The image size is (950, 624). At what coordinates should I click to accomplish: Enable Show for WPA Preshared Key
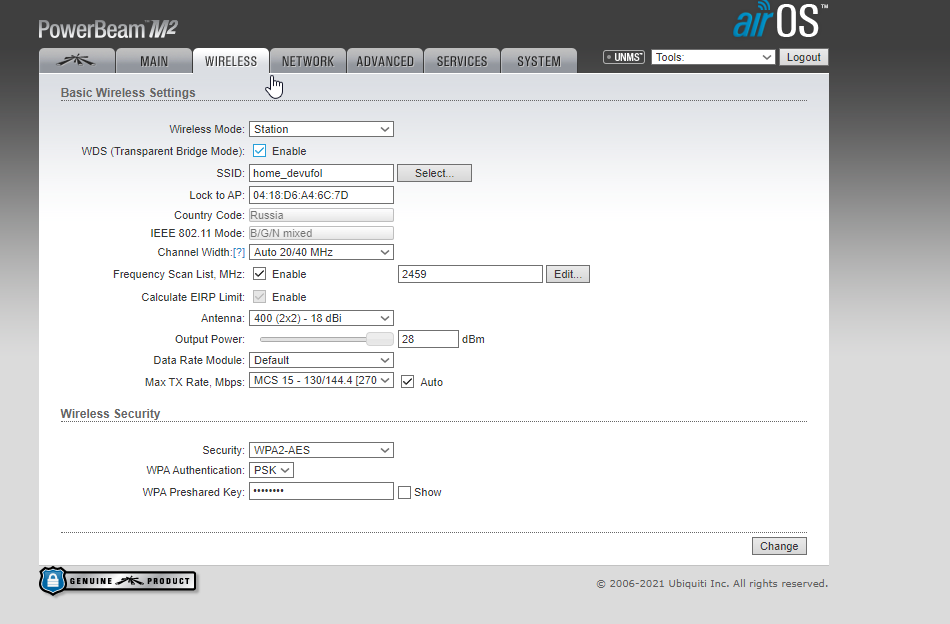click(405, 492)
